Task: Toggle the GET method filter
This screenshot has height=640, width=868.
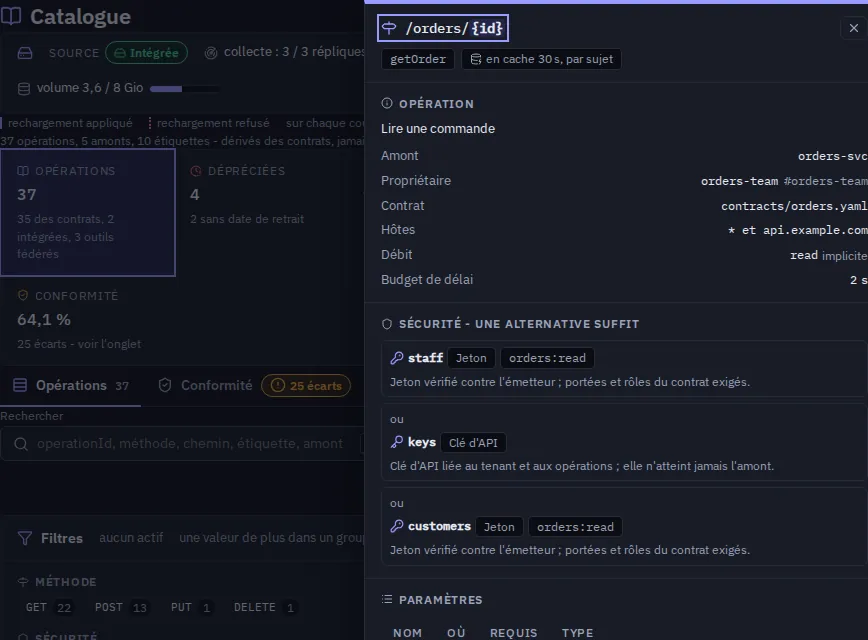Action: point(49,607)
